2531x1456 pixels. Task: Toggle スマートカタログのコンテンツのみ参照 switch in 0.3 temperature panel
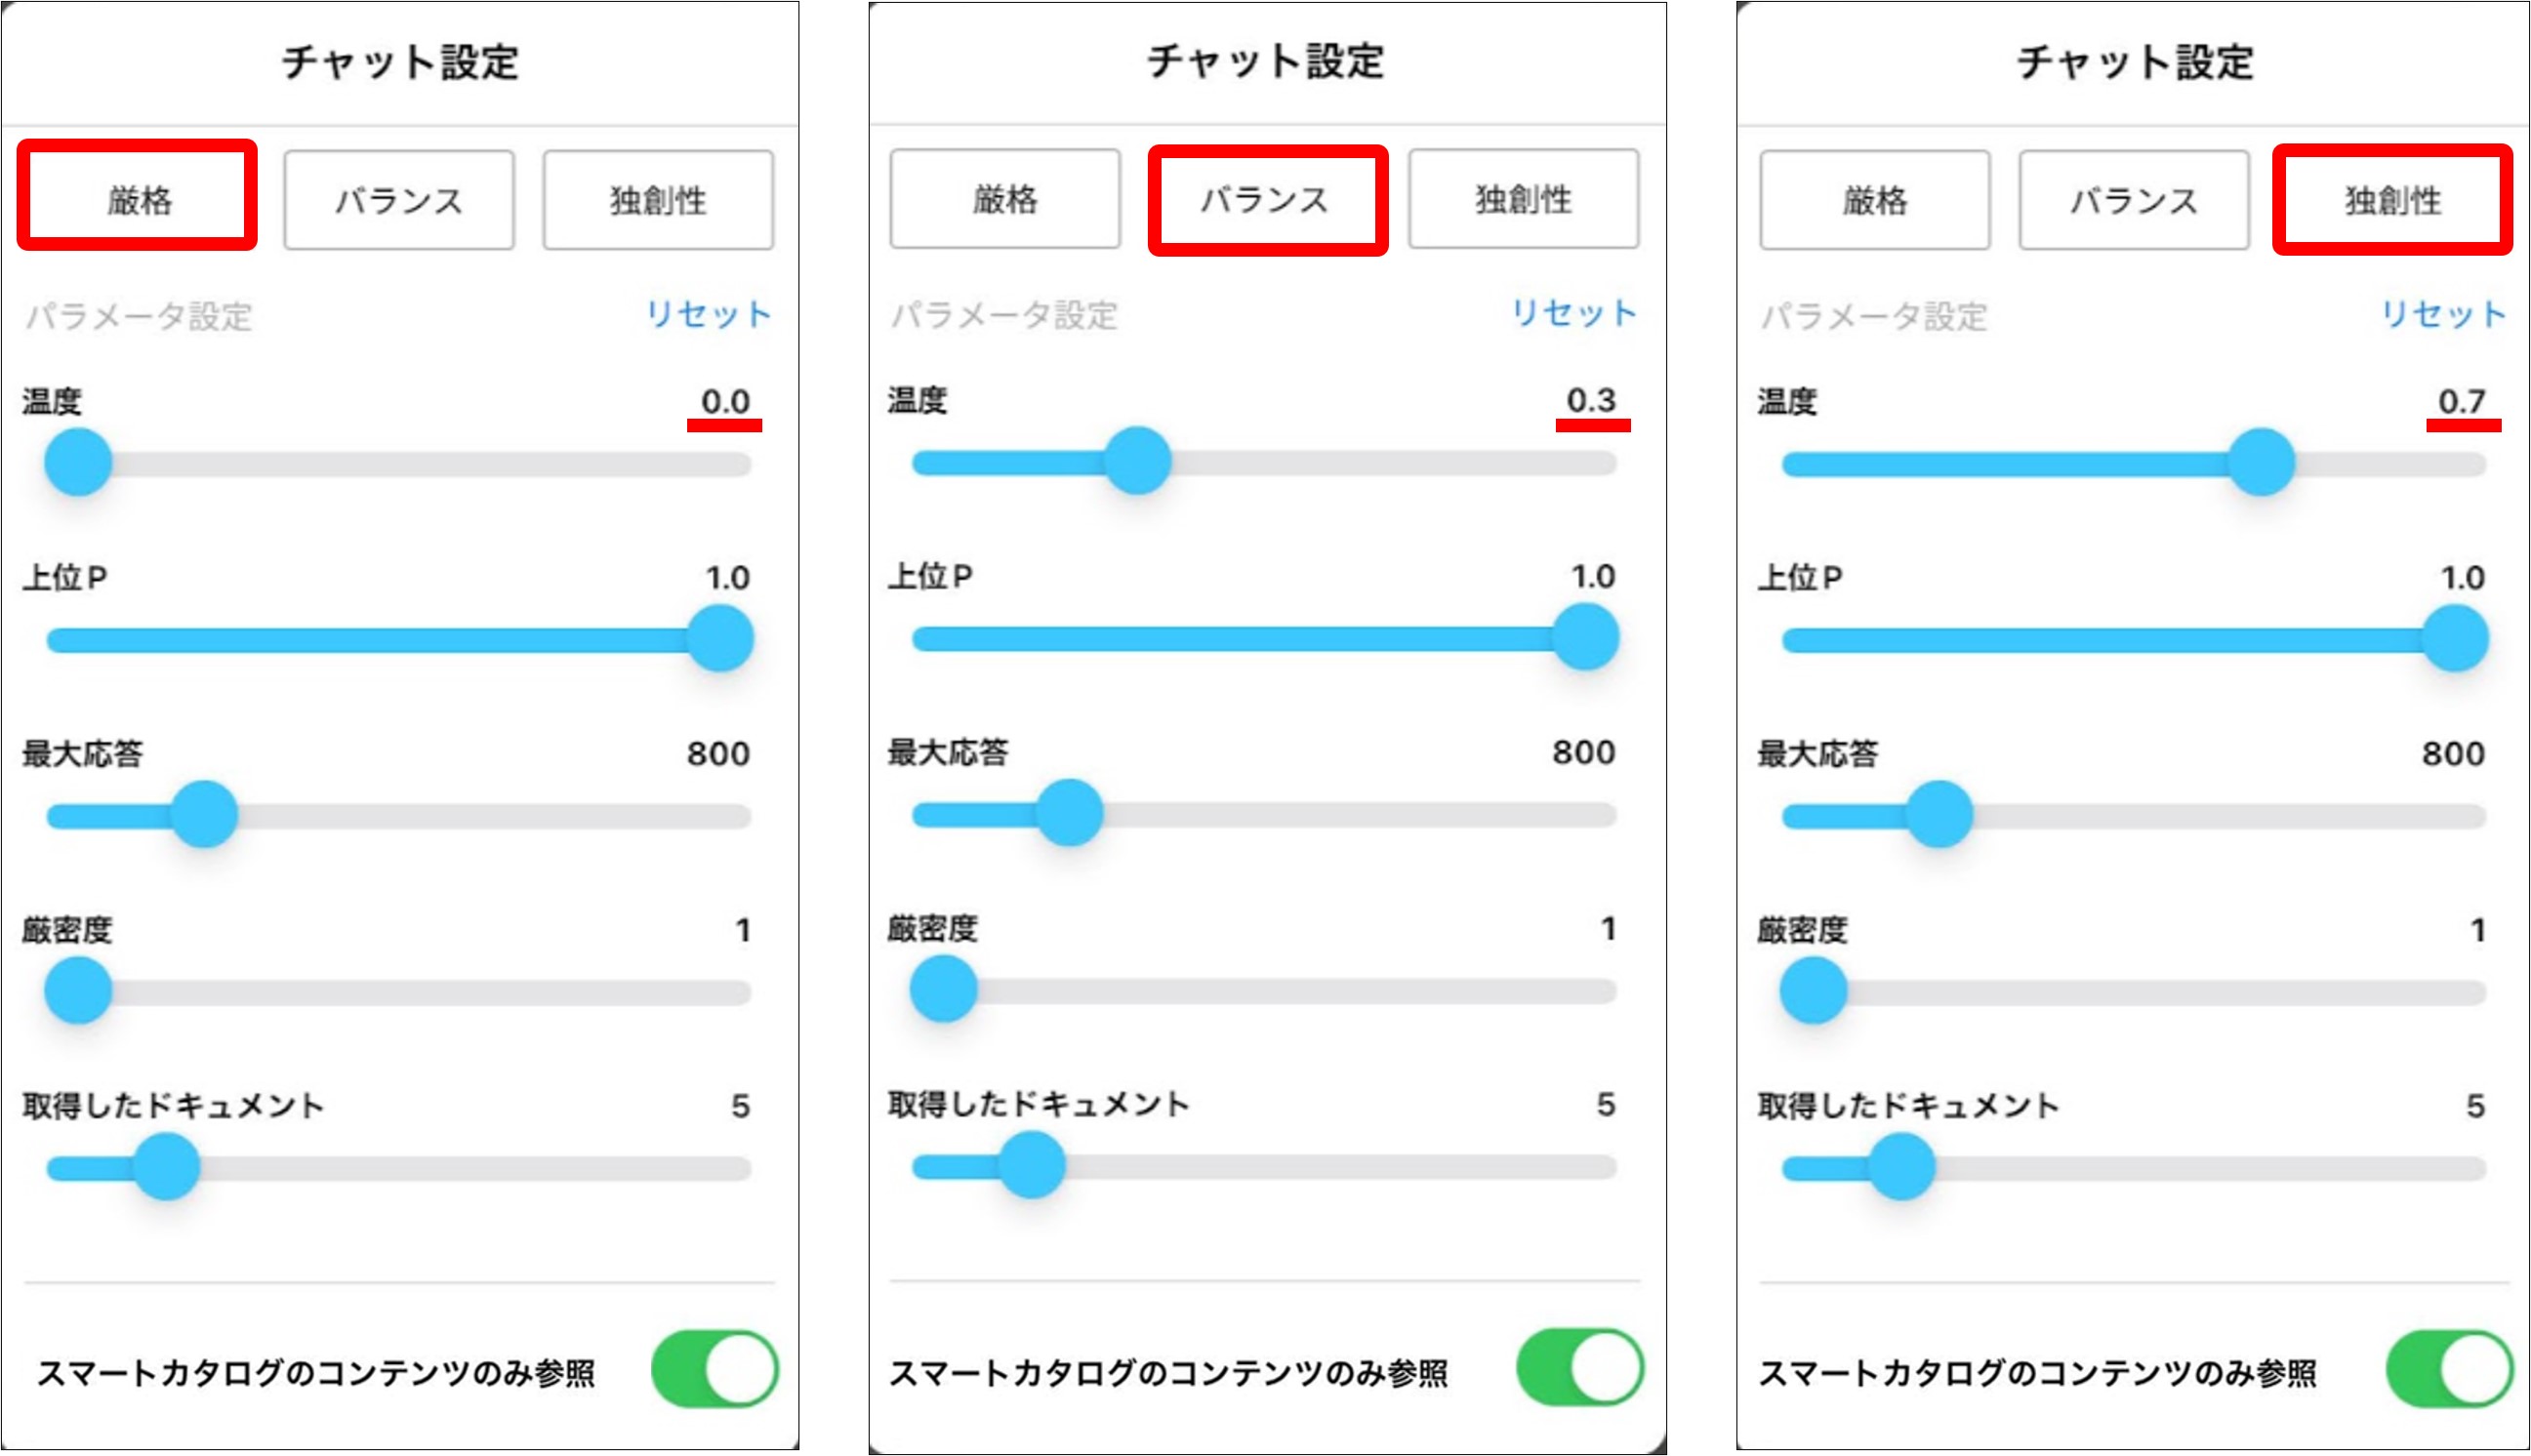(x=1579, y=1367)
